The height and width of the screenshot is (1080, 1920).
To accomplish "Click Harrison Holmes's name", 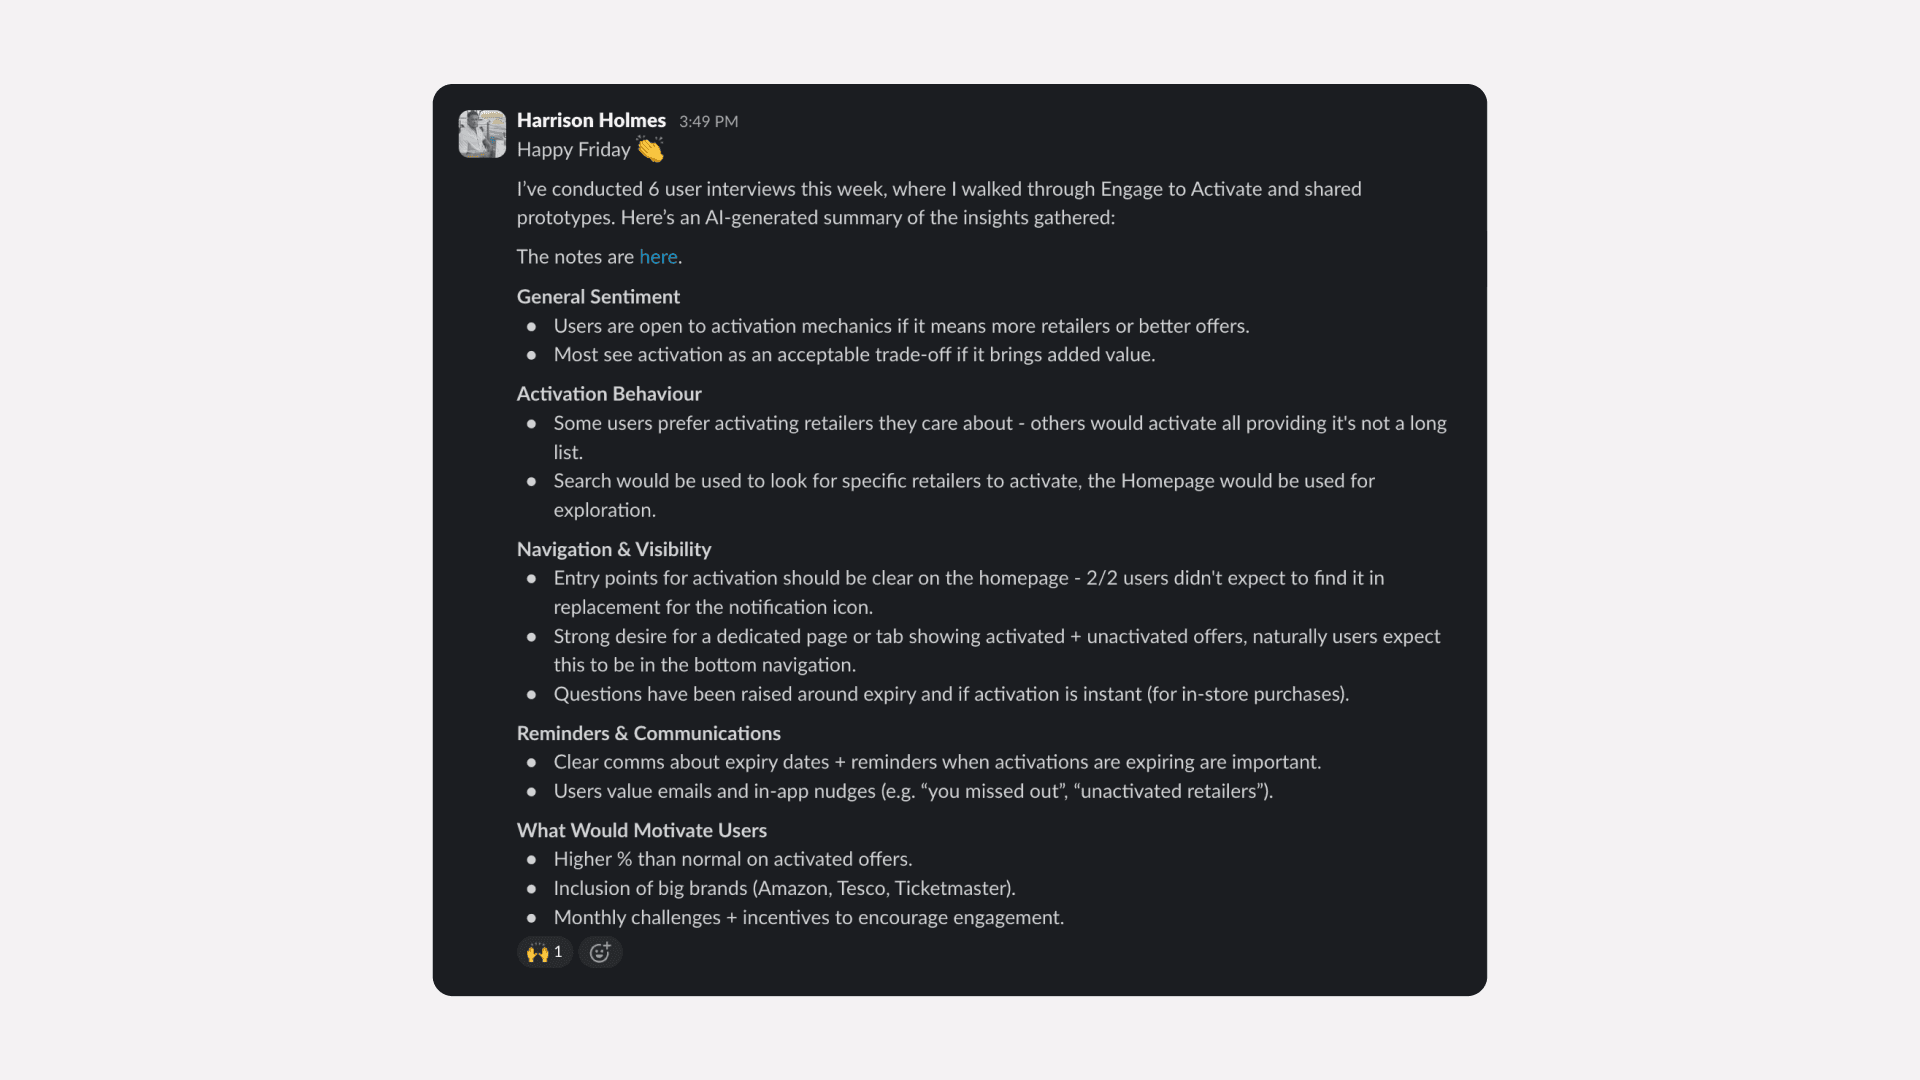I will click(x=591, y=120).
